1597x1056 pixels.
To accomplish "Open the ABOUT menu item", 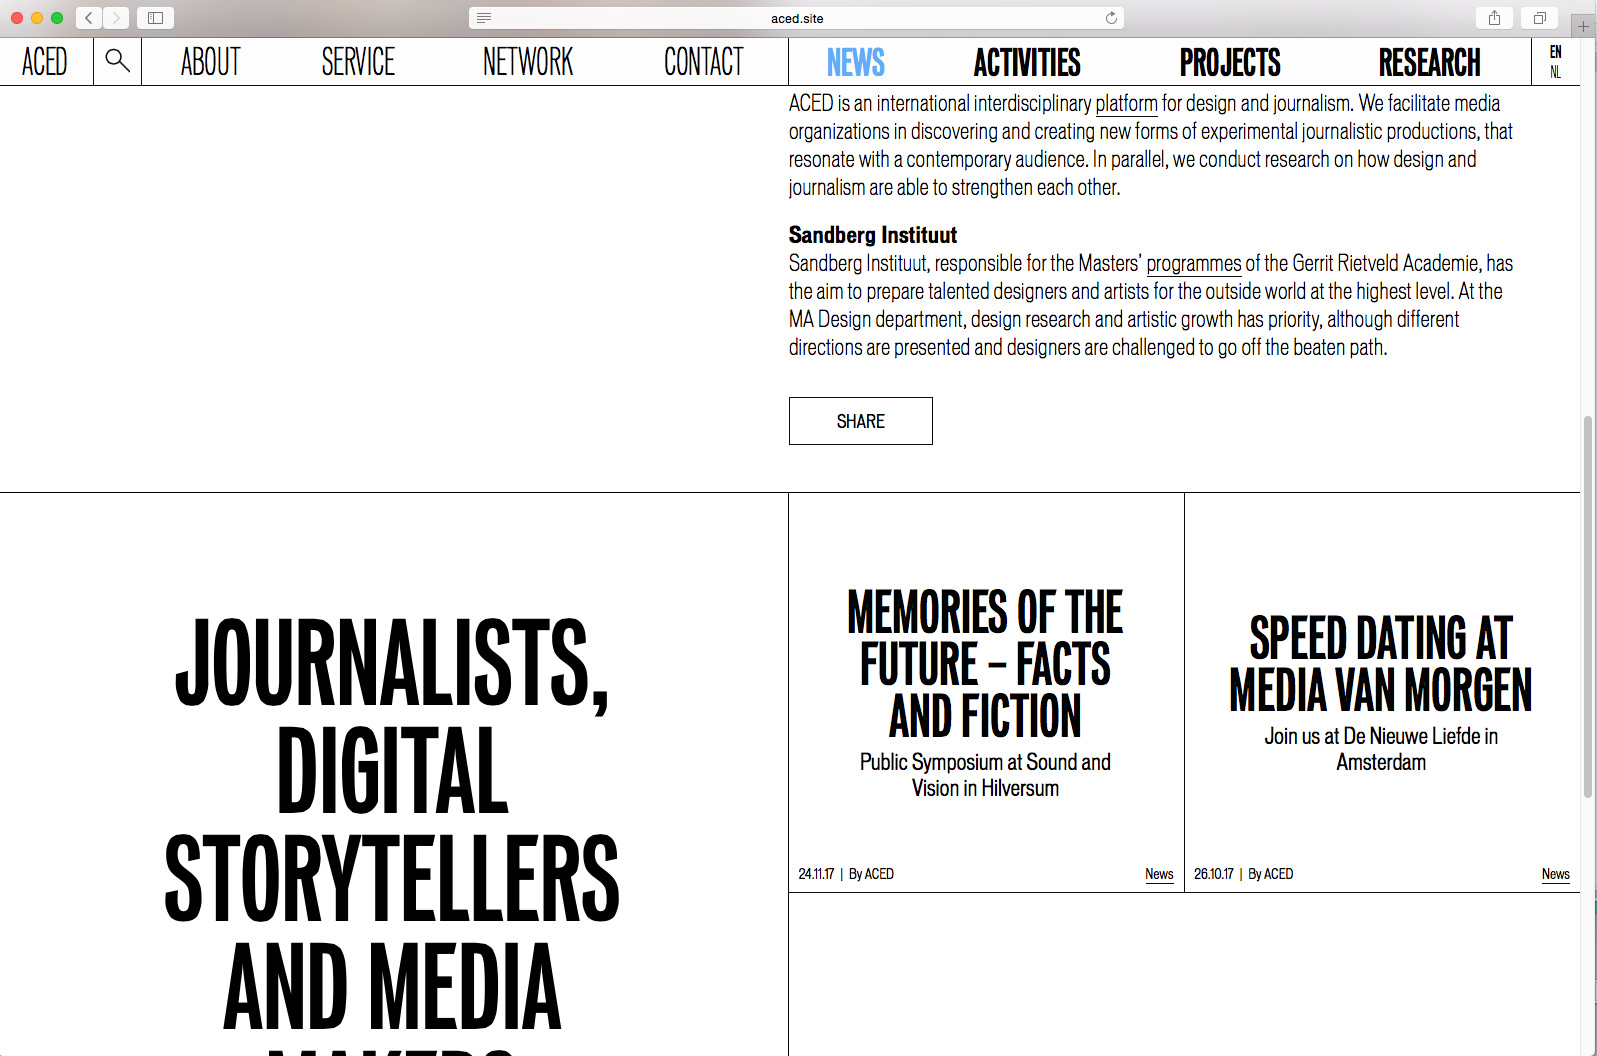I will (x=211, y=62).
